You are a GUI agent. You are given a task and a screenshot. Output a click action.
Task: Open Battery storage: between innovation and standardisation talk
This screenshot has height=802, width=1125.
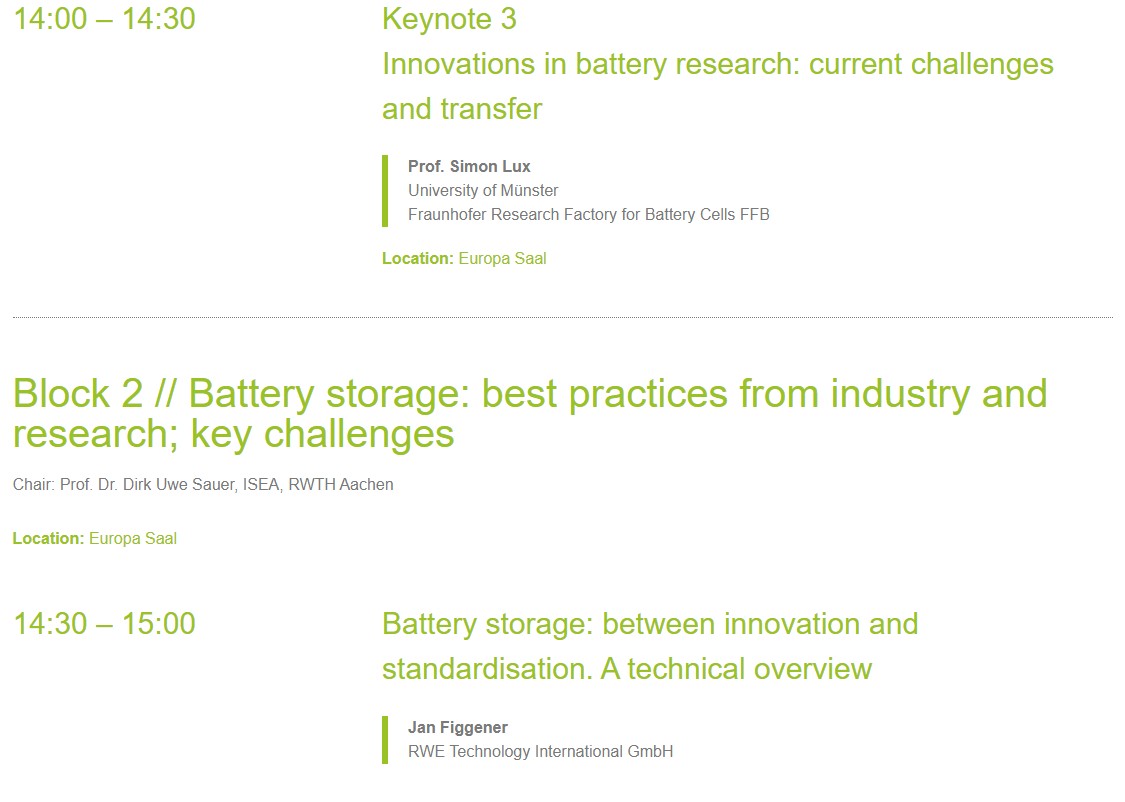pyautogui.click(x=649, y=625)
